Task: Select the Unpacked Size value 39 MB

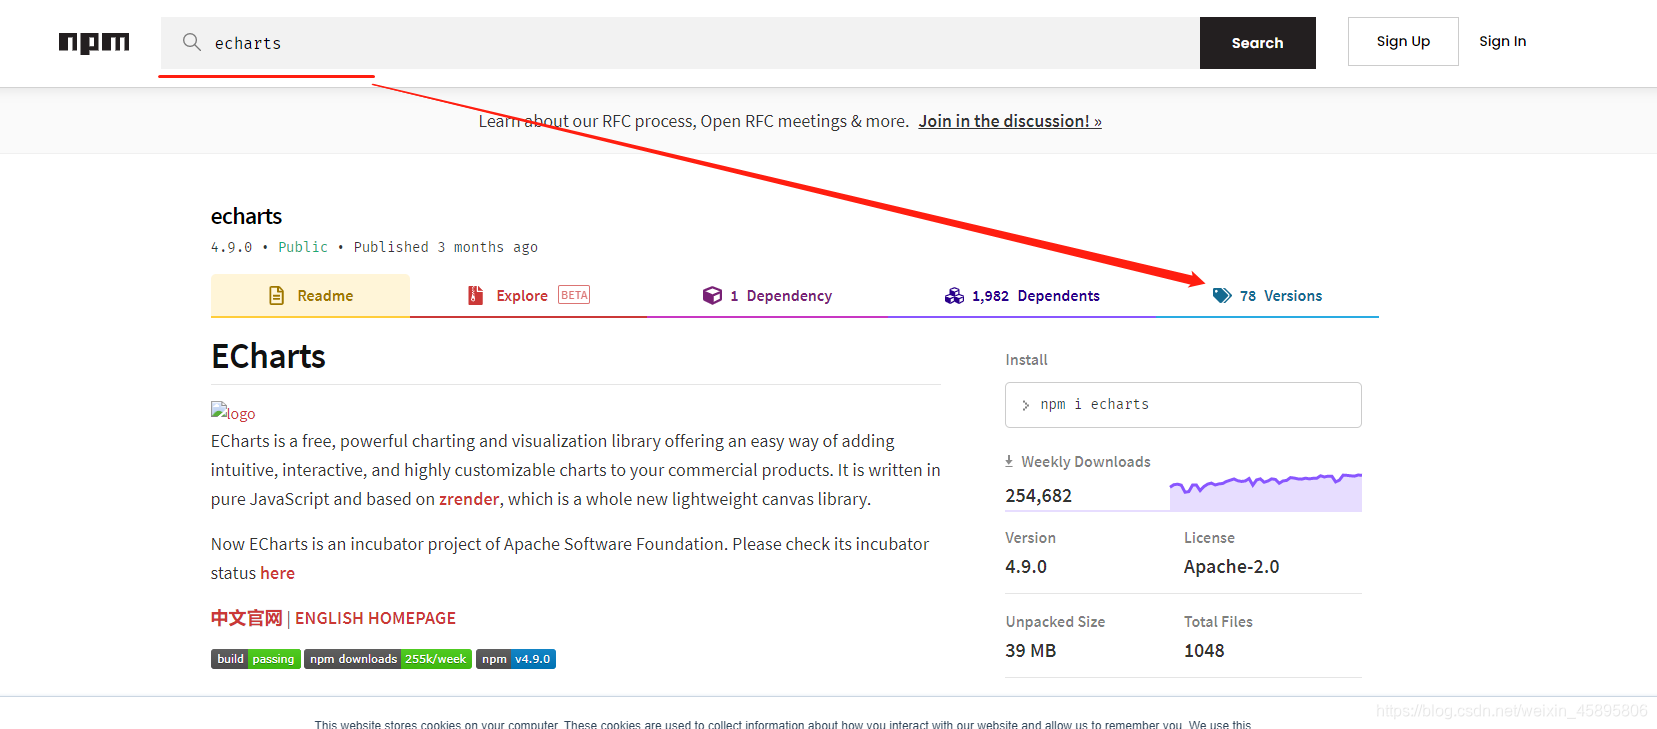Action: pyautogui.click(x=1030, y=651)
